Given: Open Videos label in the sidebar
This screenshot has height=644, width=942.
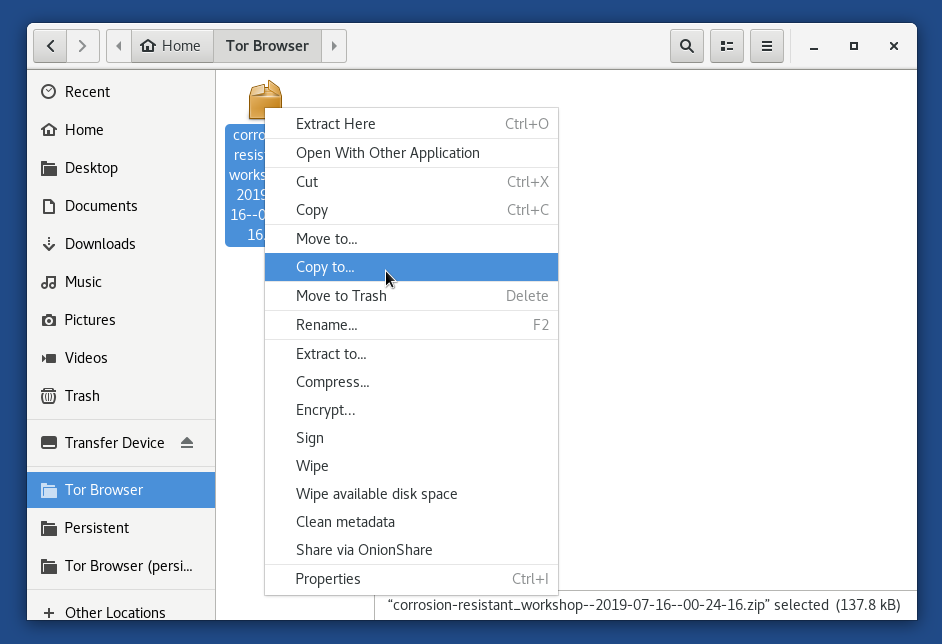Looking at the screenshot, I should [87, 358].
